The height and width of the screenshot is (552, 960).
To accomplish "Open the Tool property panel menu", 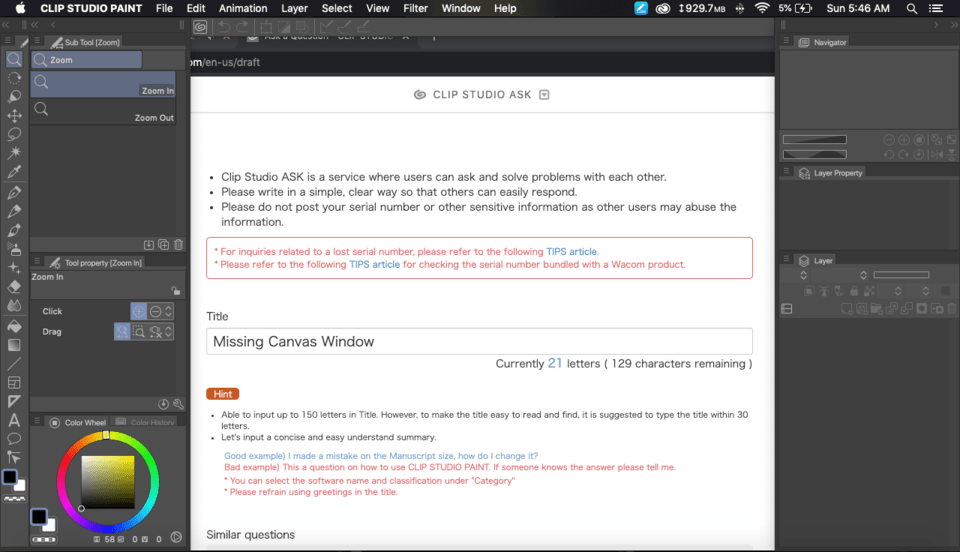I will [37, 261].
